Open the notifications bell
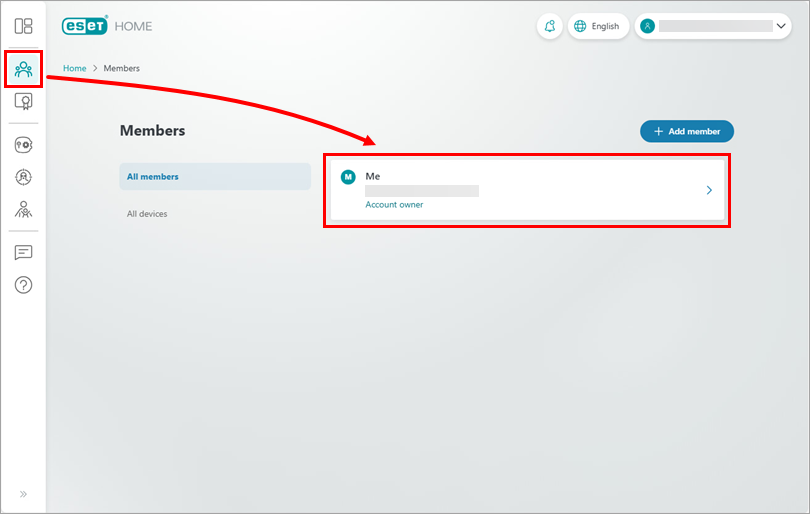Viewport: 810px width, 514px height. click(x=549, y=26)
